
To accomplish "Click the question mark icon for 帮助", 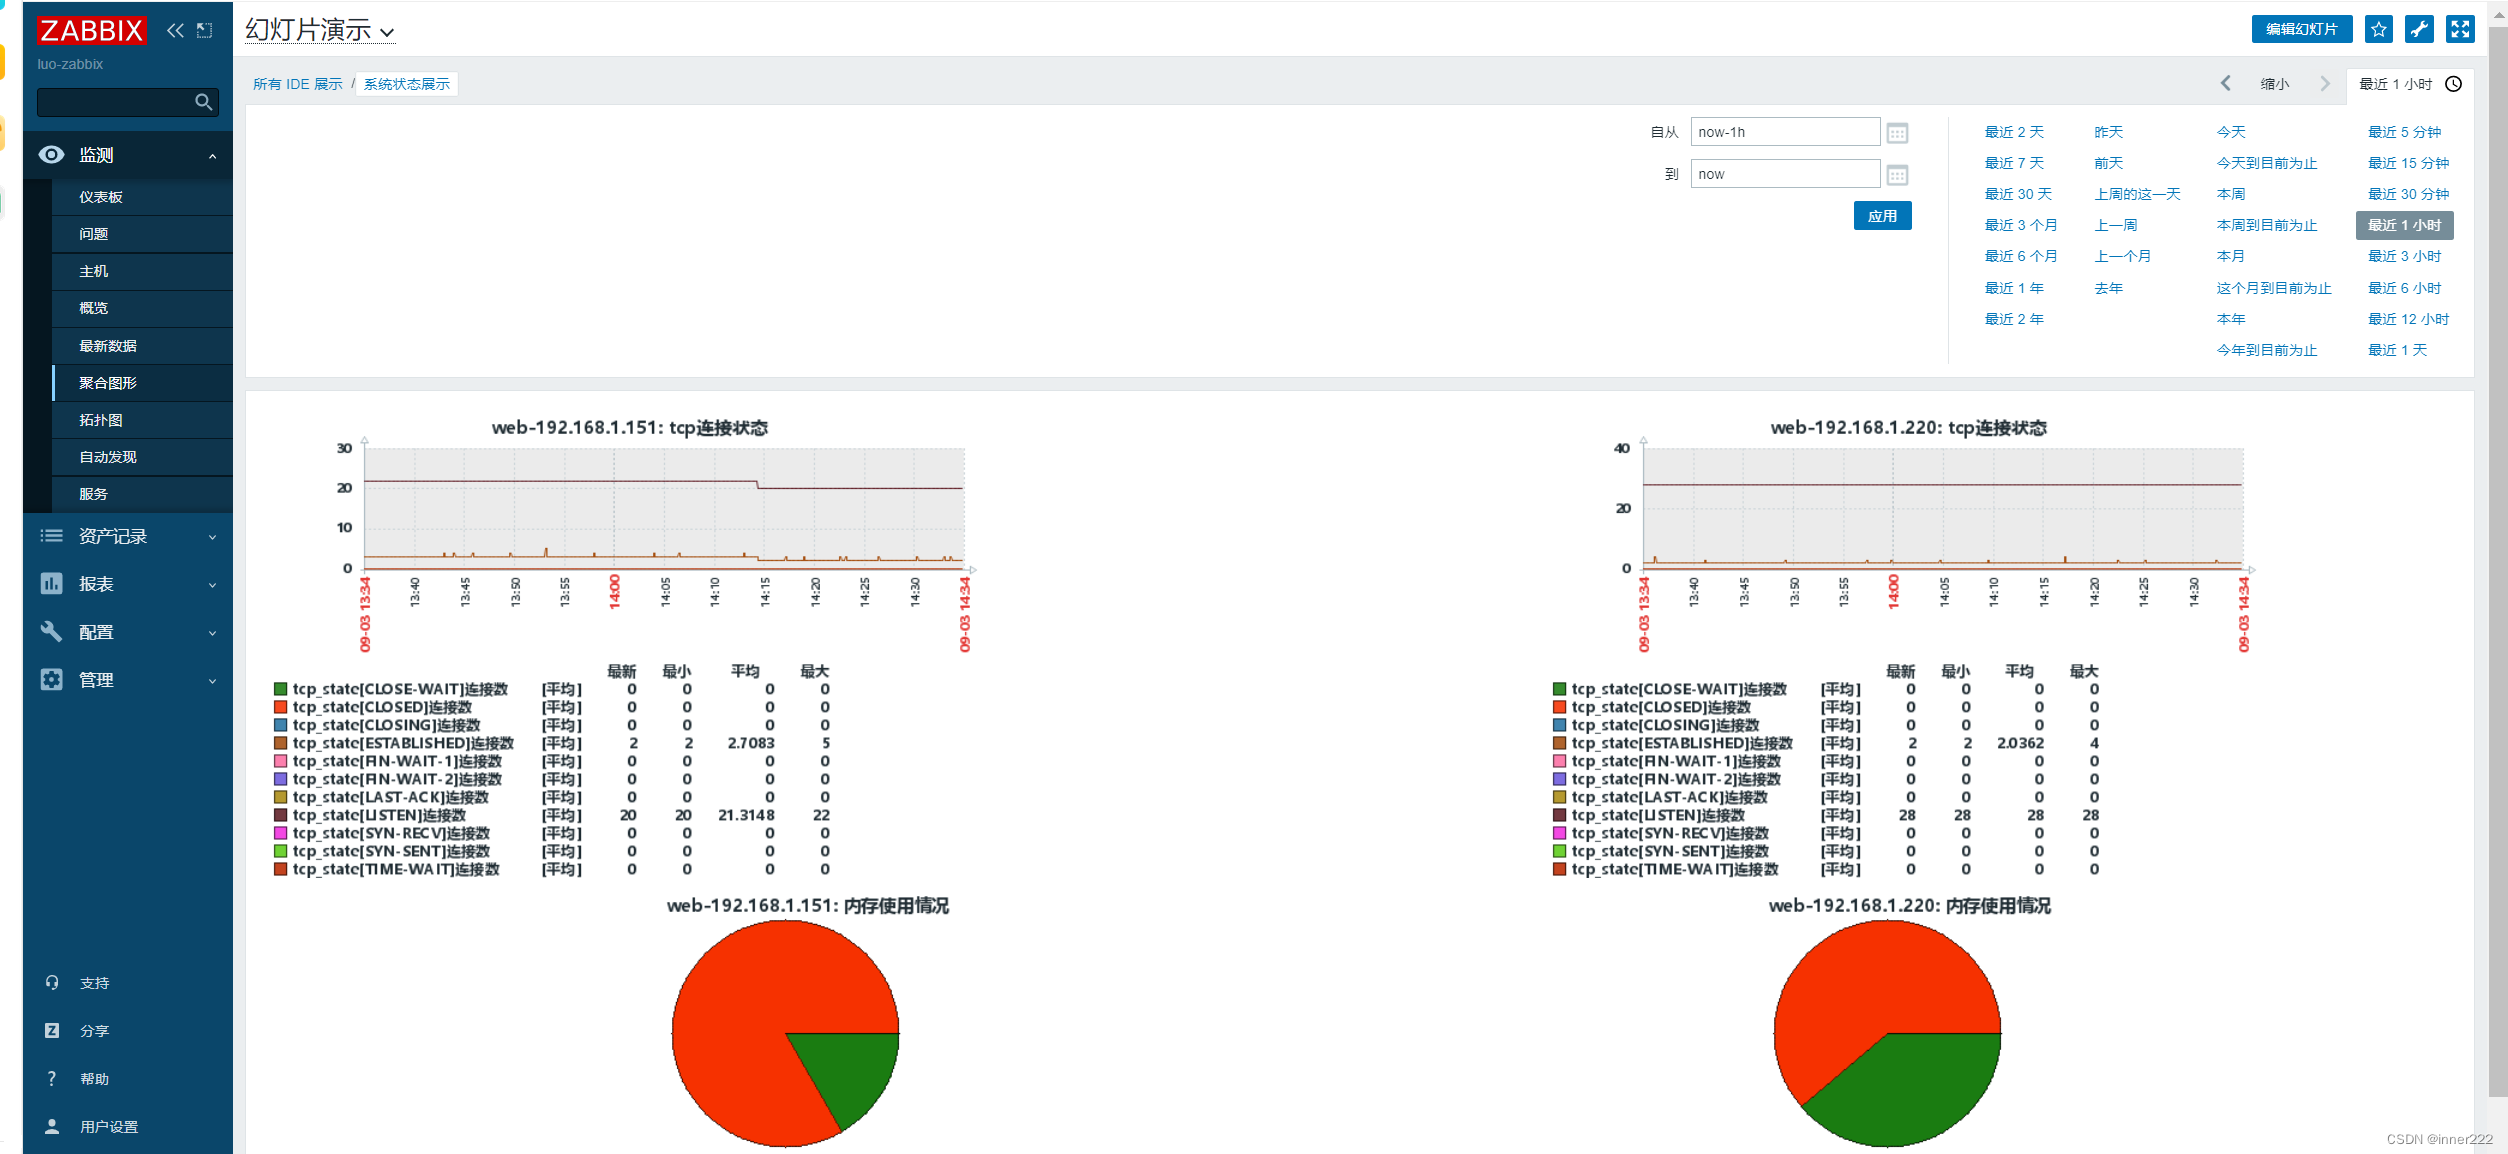I will pos(52,1078).
